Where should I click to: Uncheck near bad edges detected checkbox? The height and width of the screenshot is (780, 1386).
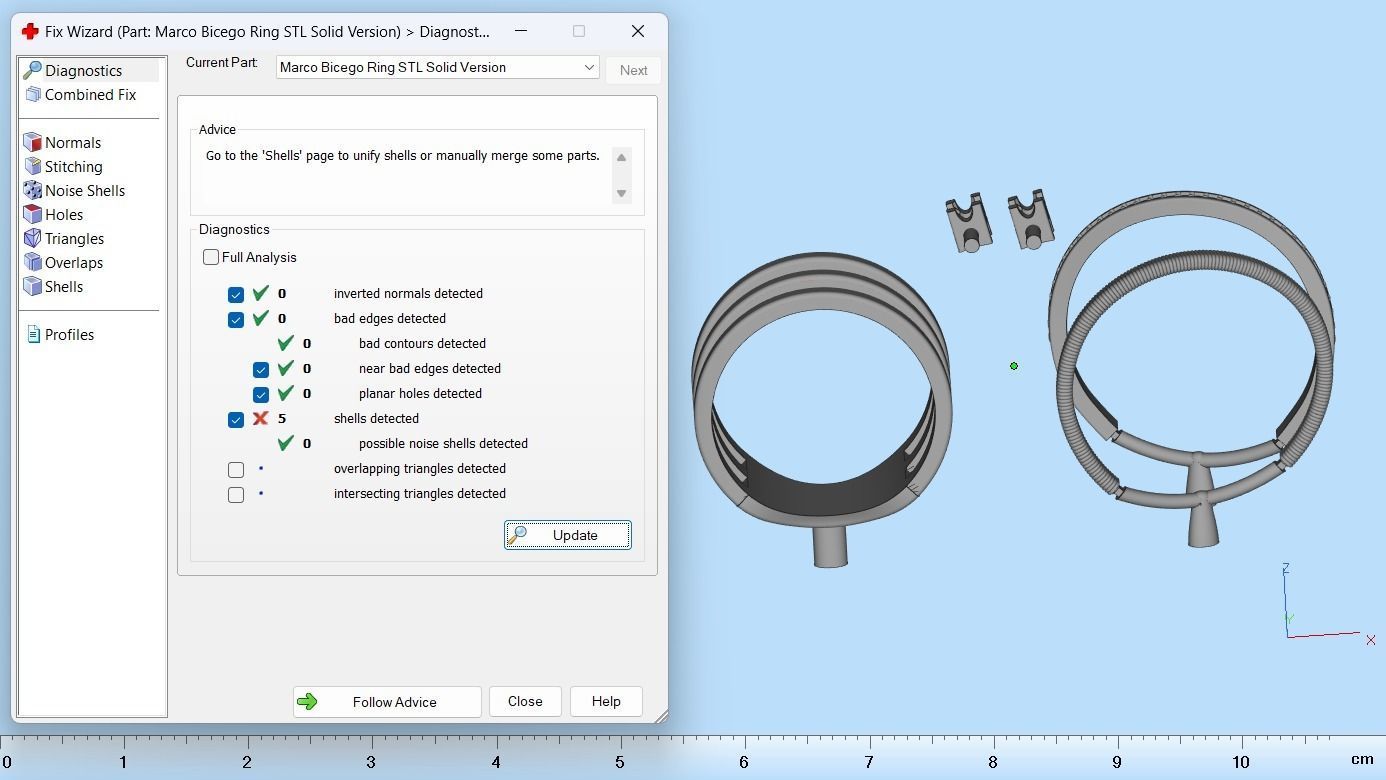coord(261,369)
